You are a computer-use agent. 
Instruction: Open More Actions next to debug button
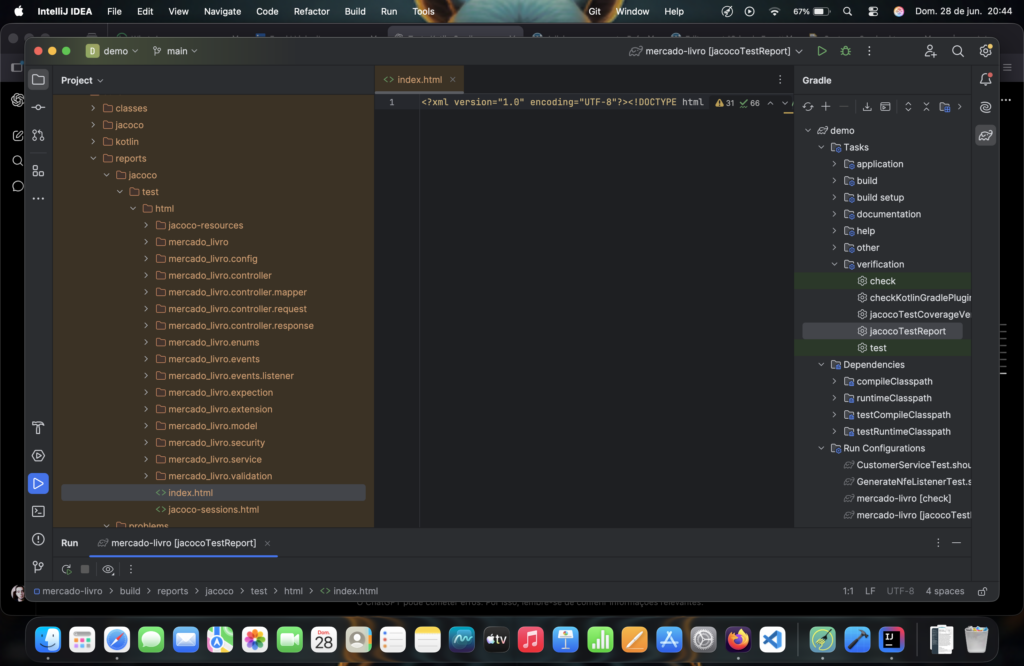(869, 51)
